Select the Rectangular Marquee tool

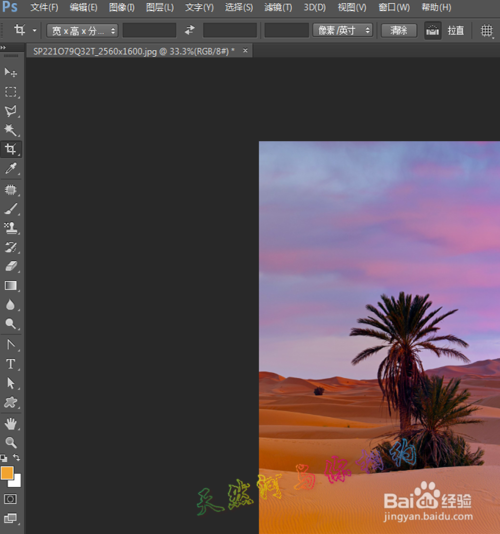coord(11,92)
